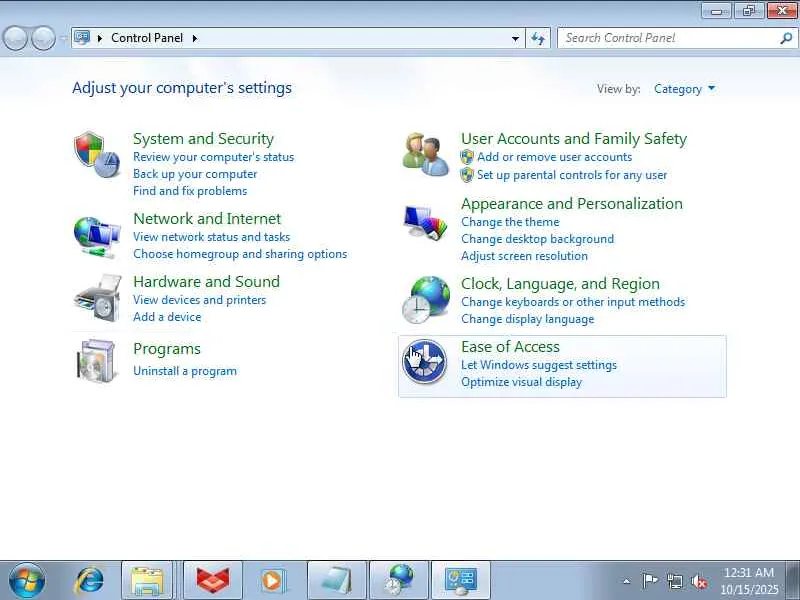
Task: Open the System and Security category
Action: 203,138
